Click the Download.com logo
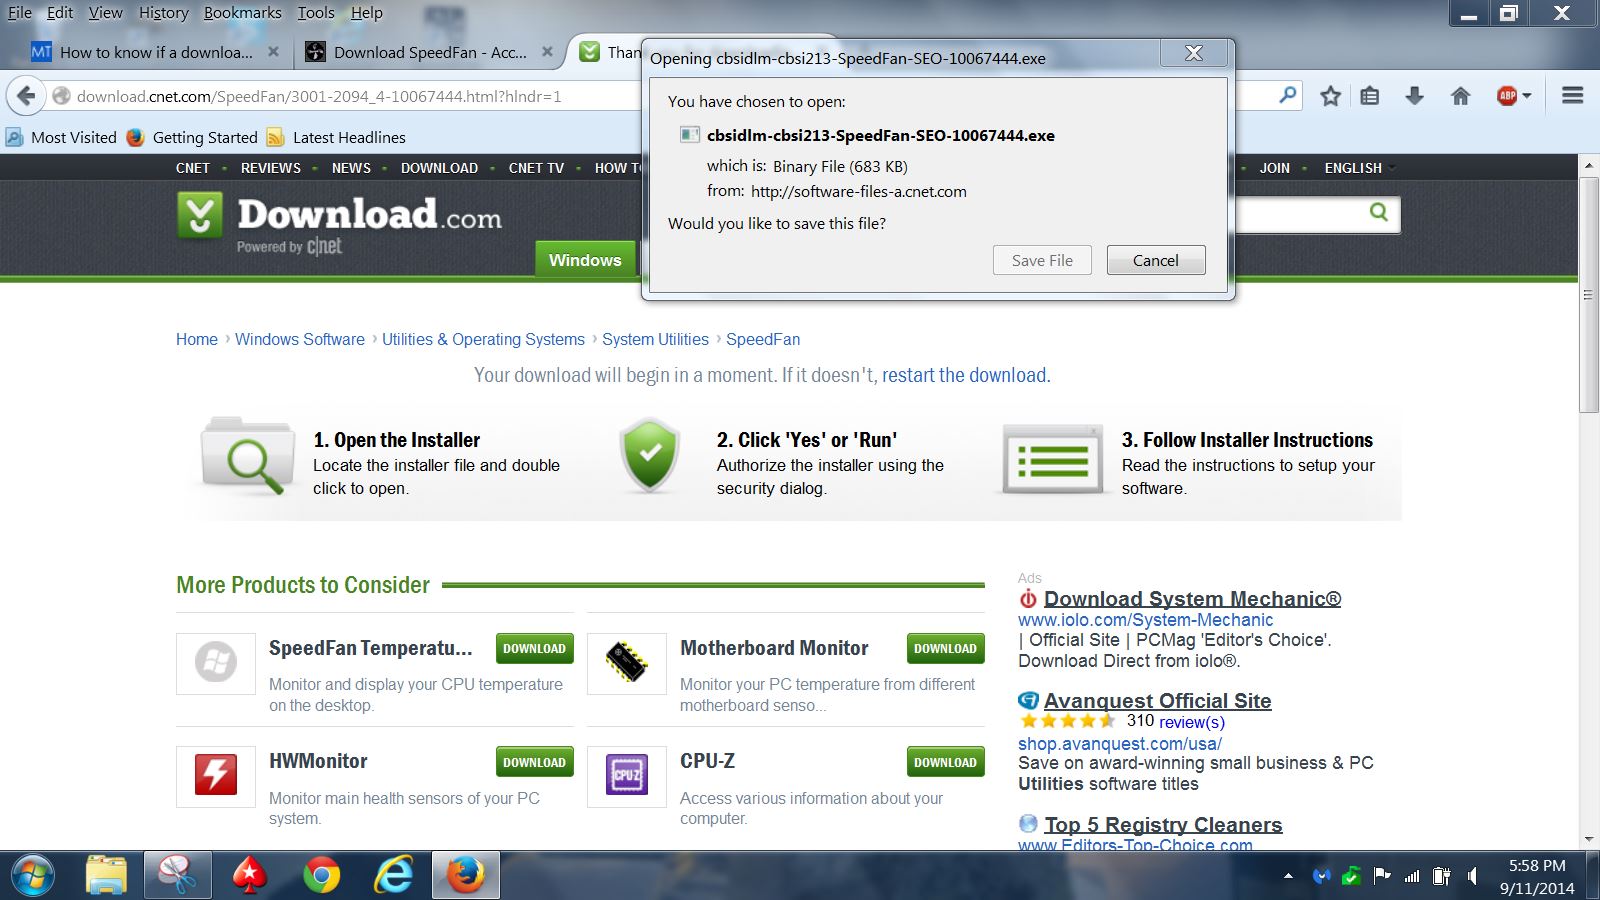 [340, 221]
